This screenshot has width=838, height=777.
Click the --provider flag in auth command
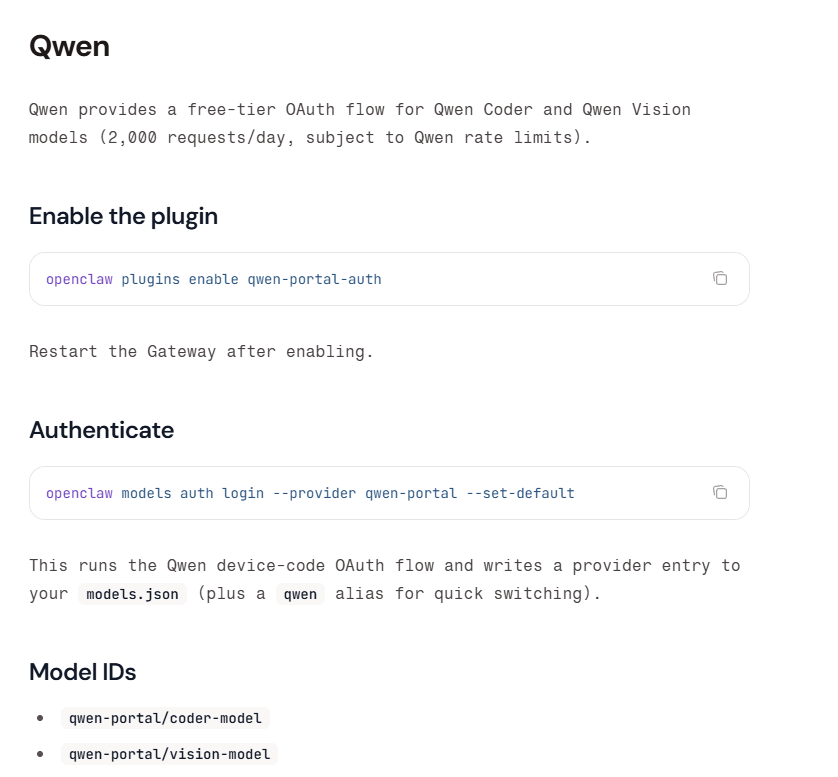(322, 493)
